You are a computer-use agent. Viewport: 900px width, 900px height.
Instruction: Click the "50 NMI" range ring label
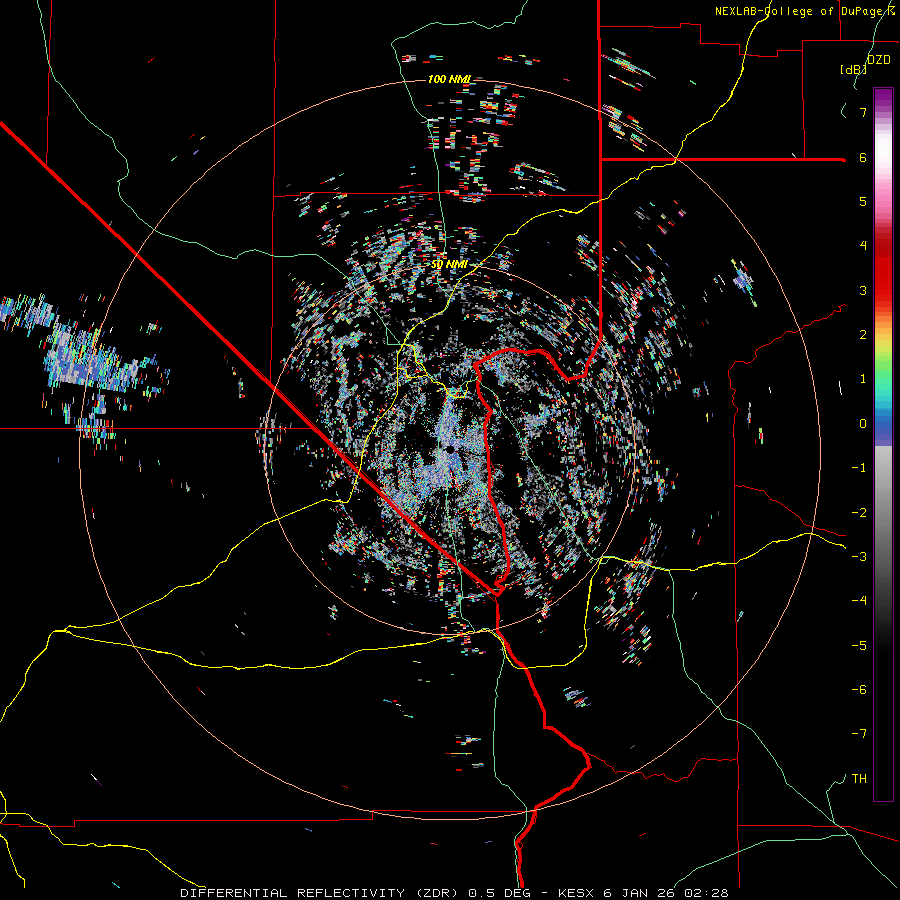[449, 265]
